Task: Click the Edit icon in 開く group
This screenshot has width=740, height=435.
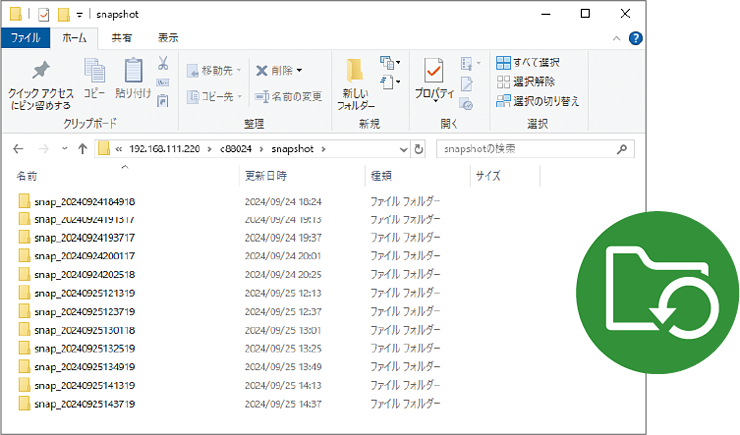Action: click(467, 84)
